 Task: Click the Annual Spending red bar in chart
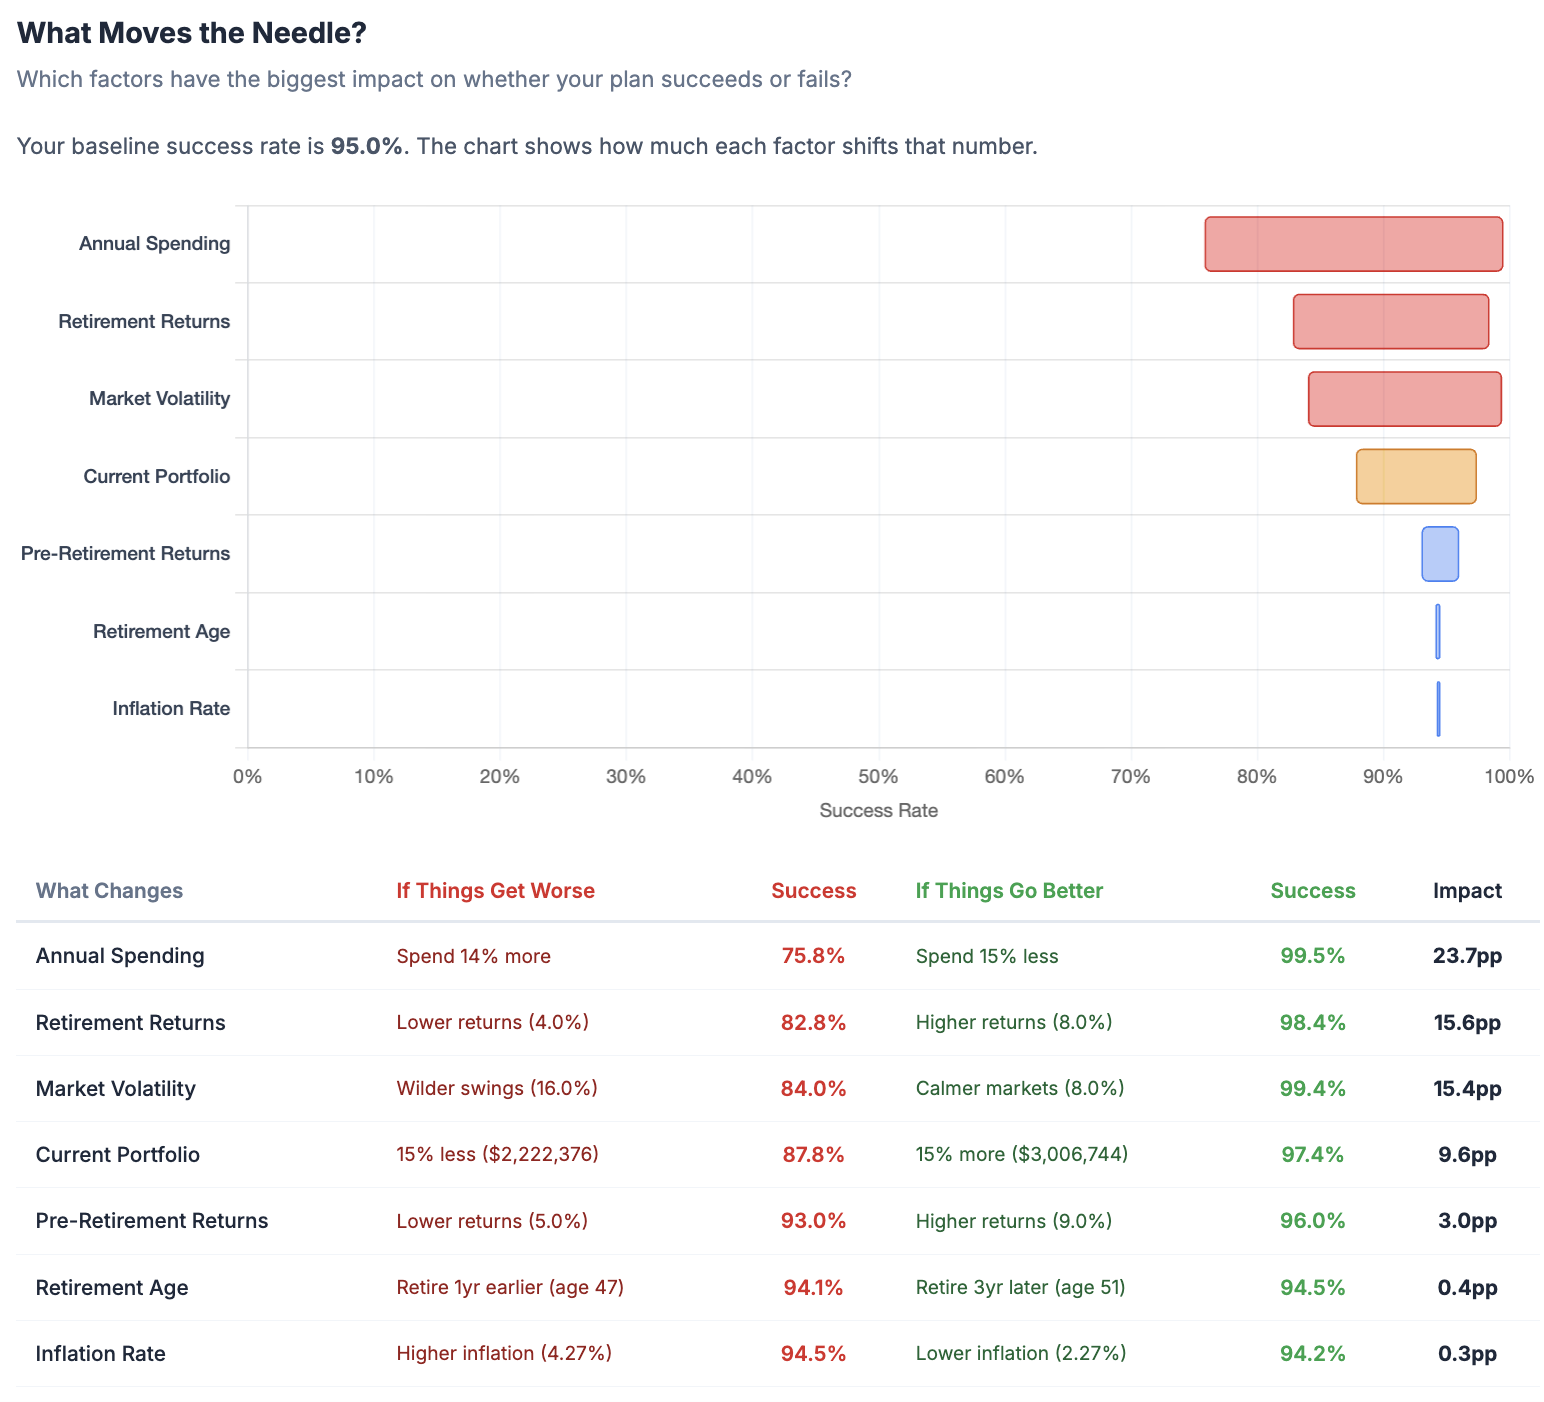(1353, 244)
